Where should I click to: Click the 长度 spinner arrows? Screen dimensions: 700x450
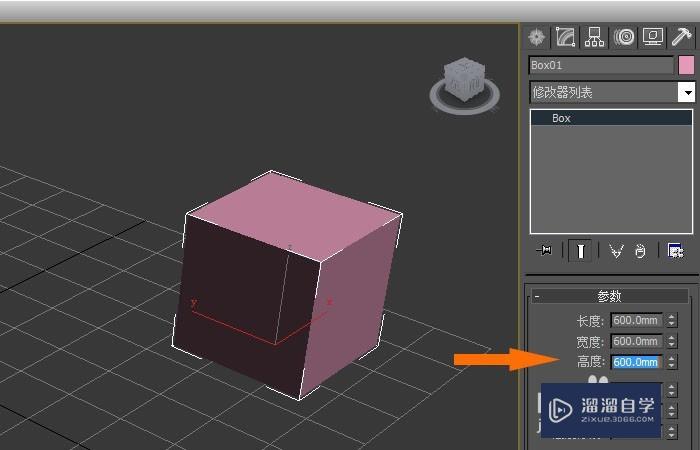(x=672, y=320)
